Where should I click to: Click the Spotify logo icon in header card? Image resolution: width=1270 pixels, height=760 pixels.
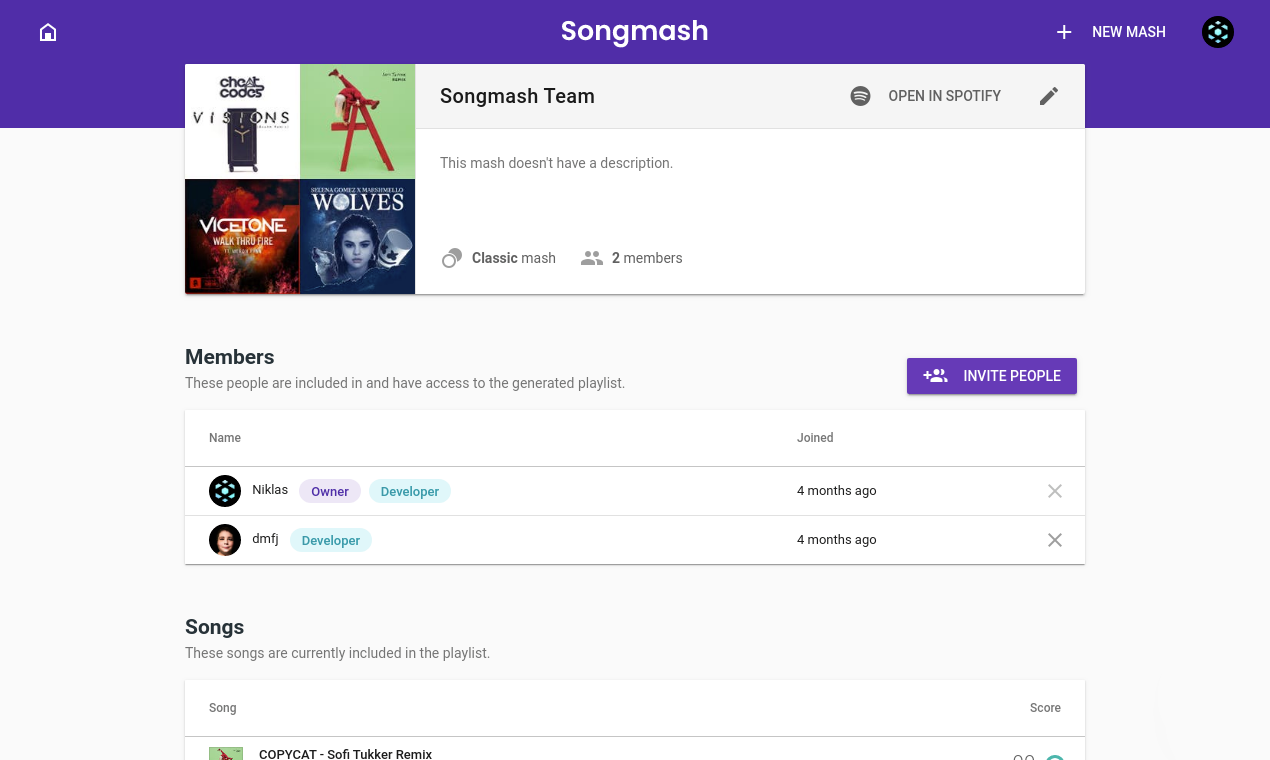point(860,96)
